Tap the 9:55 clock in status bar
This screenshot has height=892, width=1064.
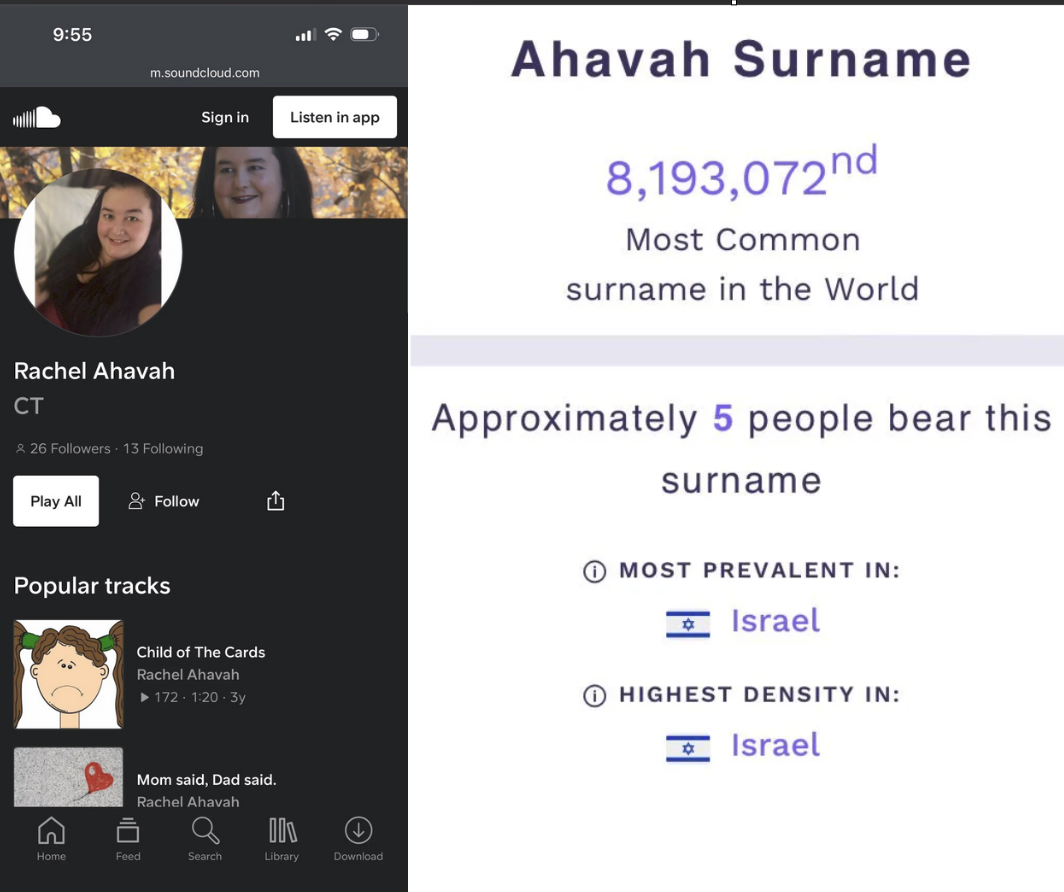pos(73,35)
